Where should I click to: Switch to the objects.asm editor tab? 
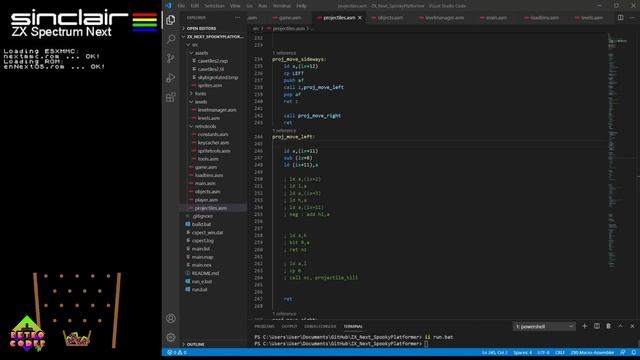tap(389, 18)
